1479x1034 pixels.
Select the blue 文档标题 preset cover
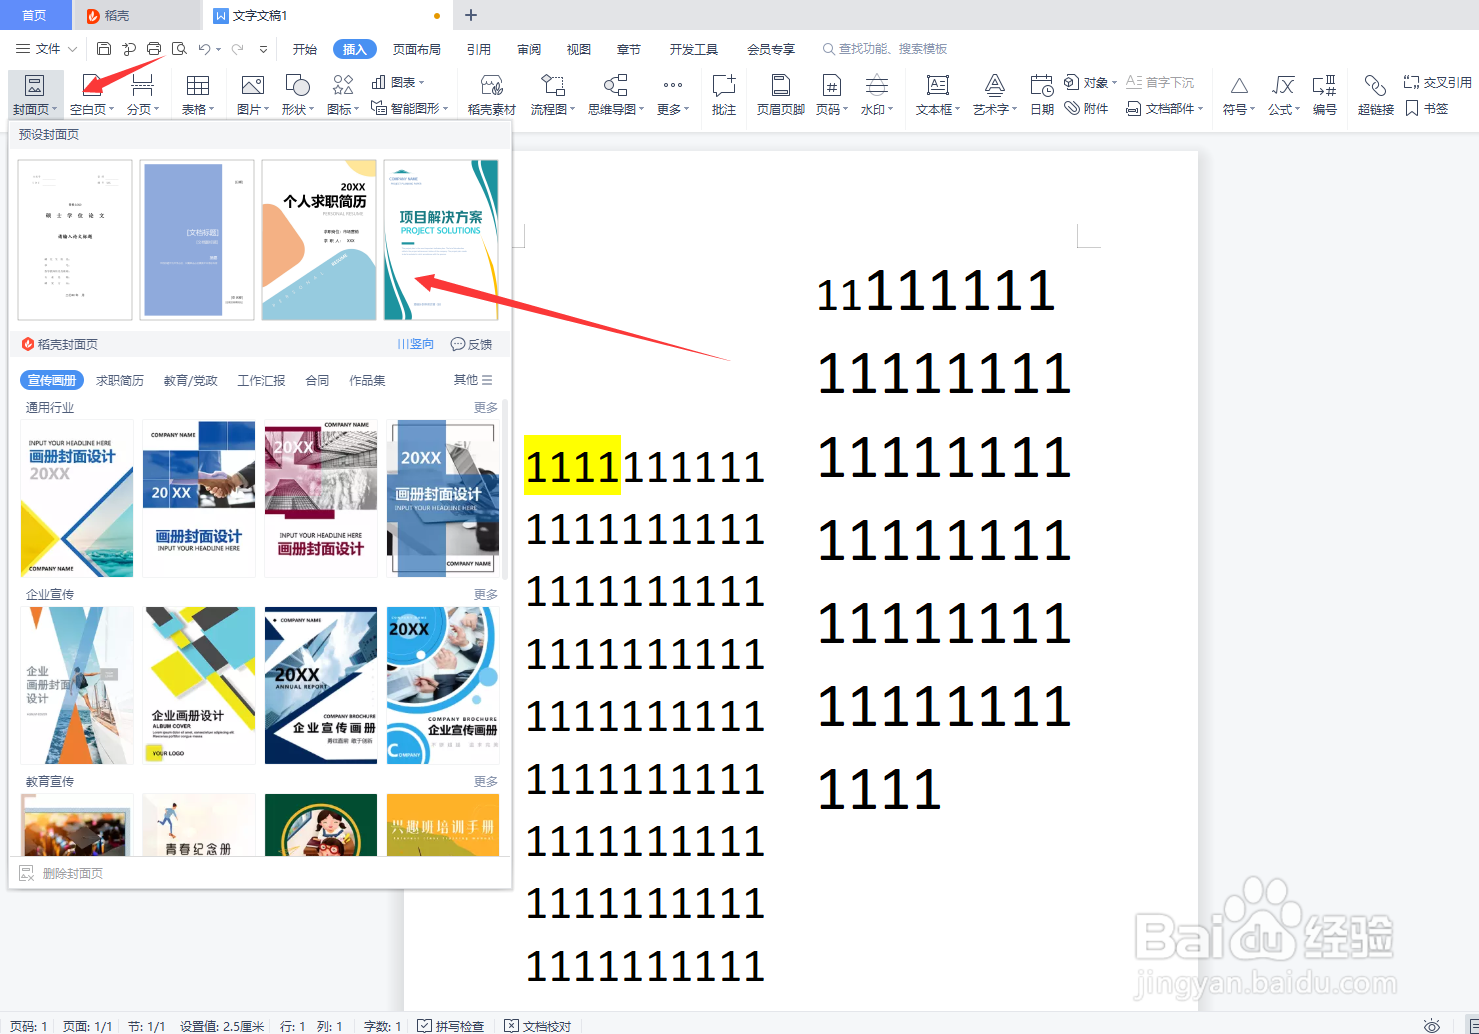197,240
